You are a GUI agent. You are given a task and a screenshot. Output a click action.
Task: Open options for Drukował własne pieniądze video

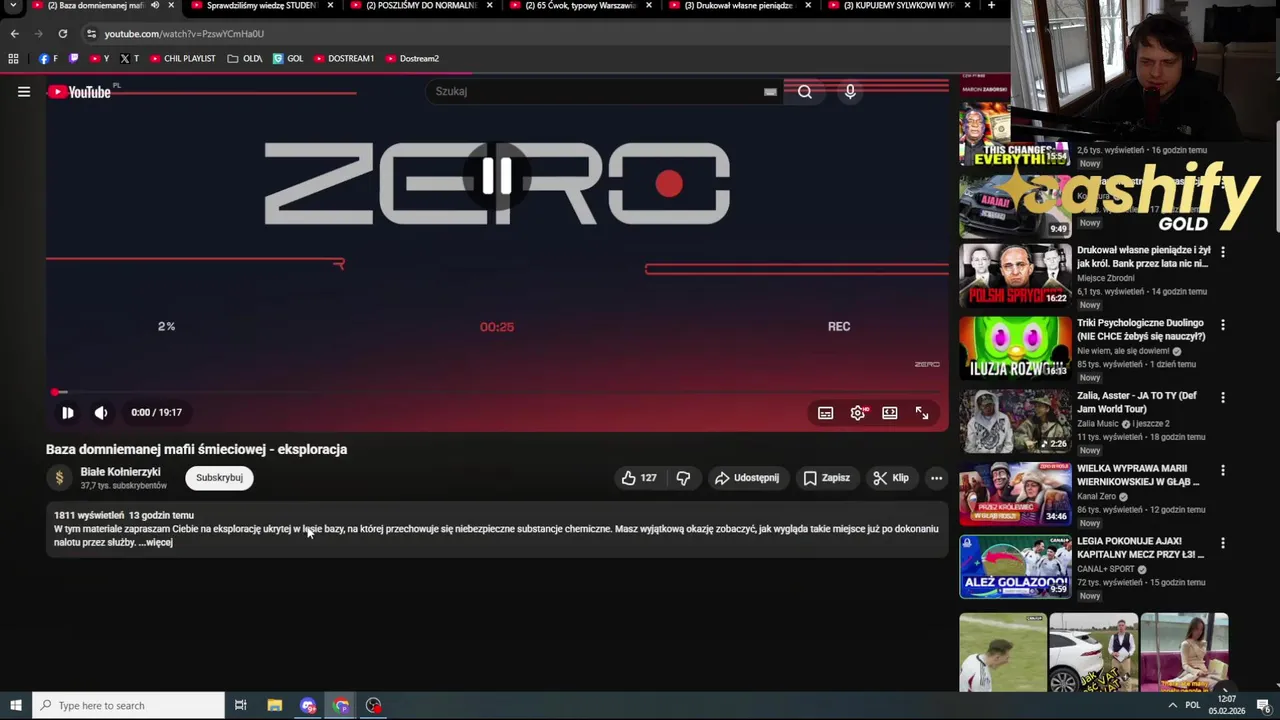click(x=1222, y=252)
